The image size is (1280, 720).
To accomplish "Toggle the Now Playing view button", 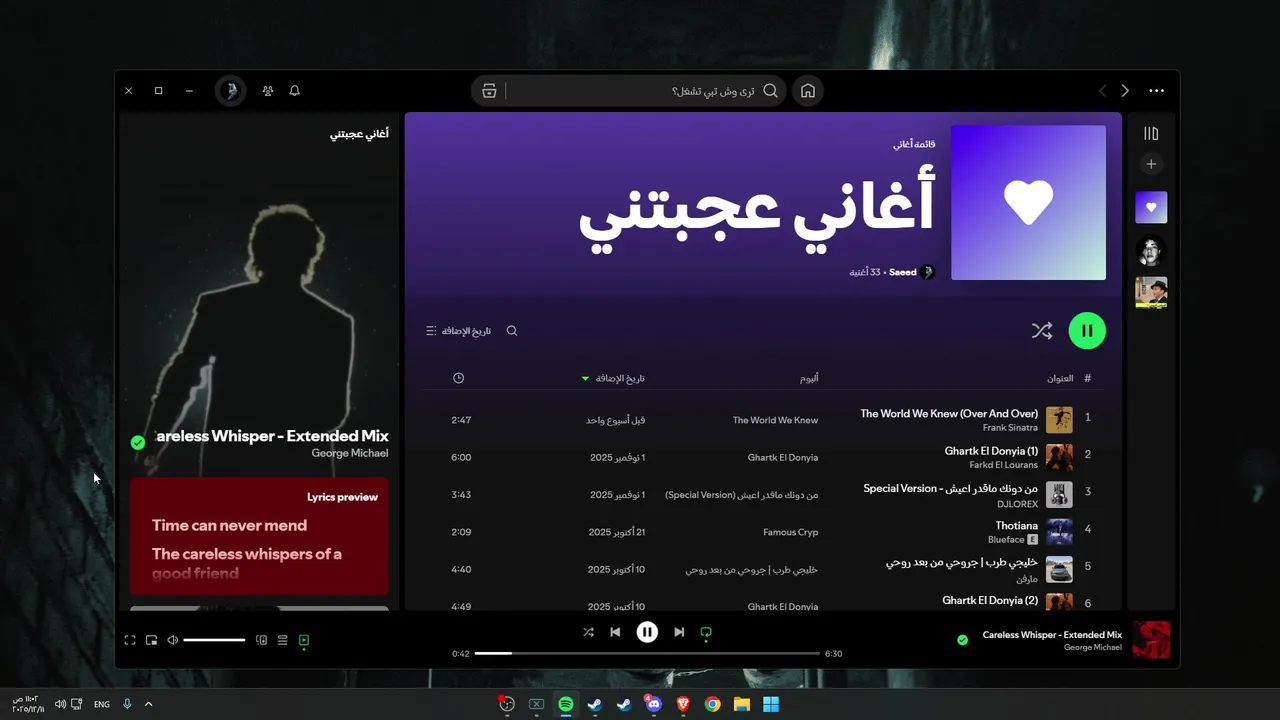I will click(x=304, y=640).
